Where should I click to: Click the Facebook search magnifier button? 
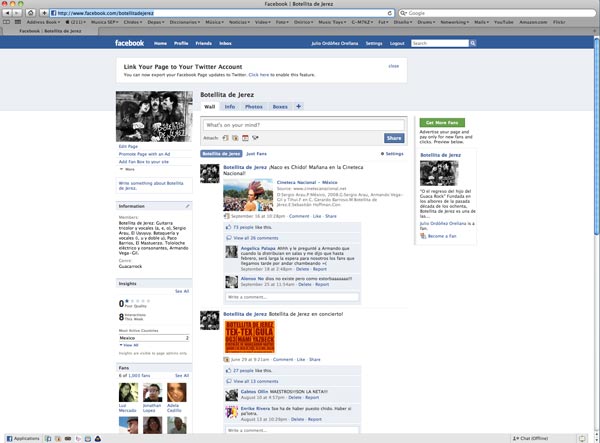tap(473, 43)
